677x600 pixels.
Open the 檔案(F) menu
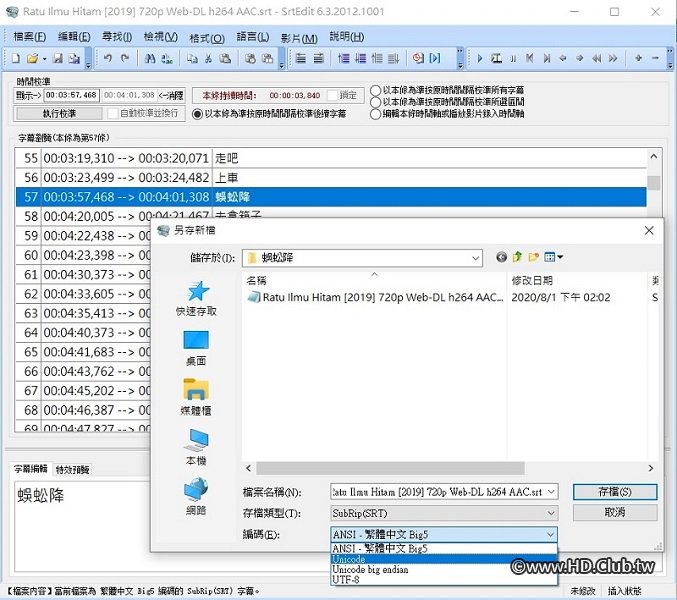[x=29, y=37]
